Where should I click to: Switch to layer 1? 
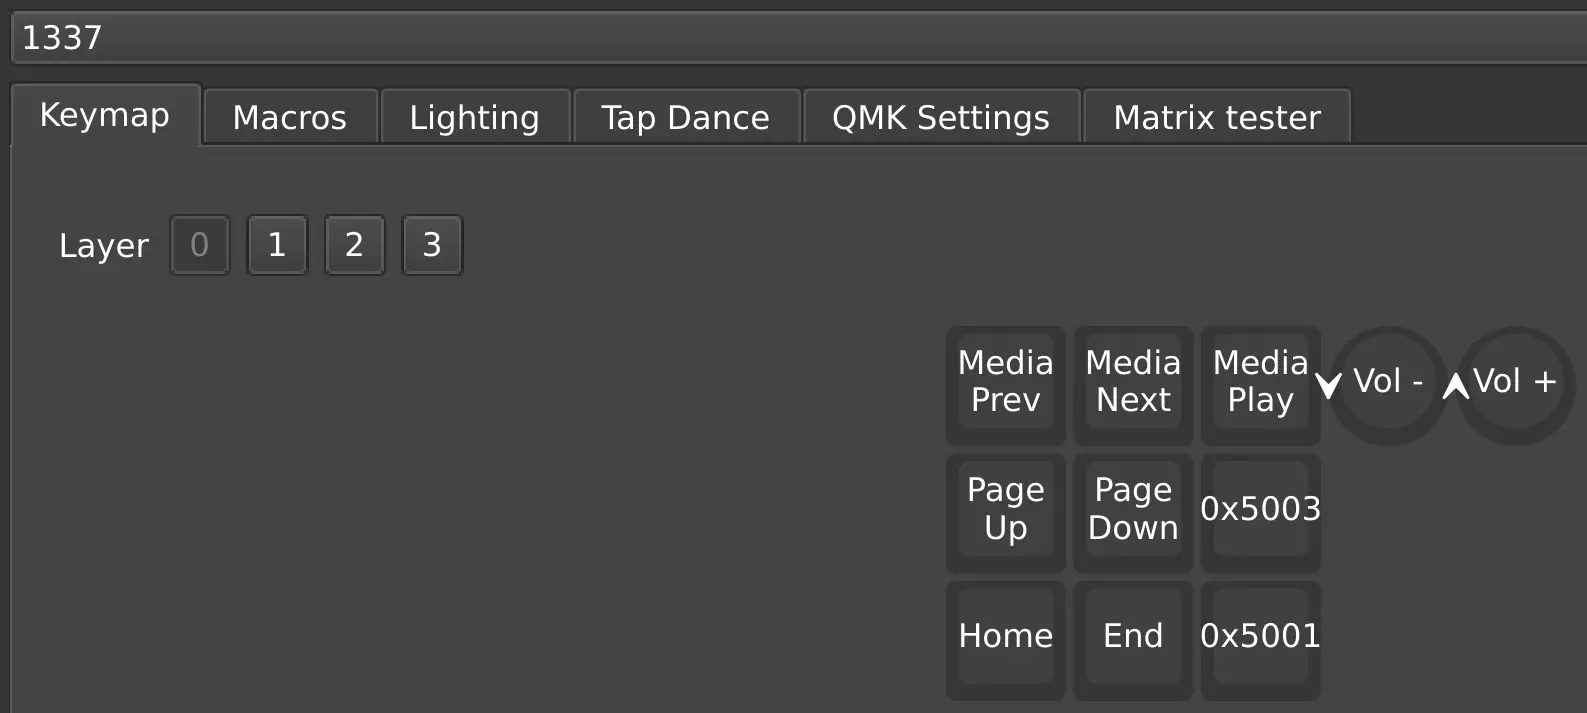[x=277, y=245]
